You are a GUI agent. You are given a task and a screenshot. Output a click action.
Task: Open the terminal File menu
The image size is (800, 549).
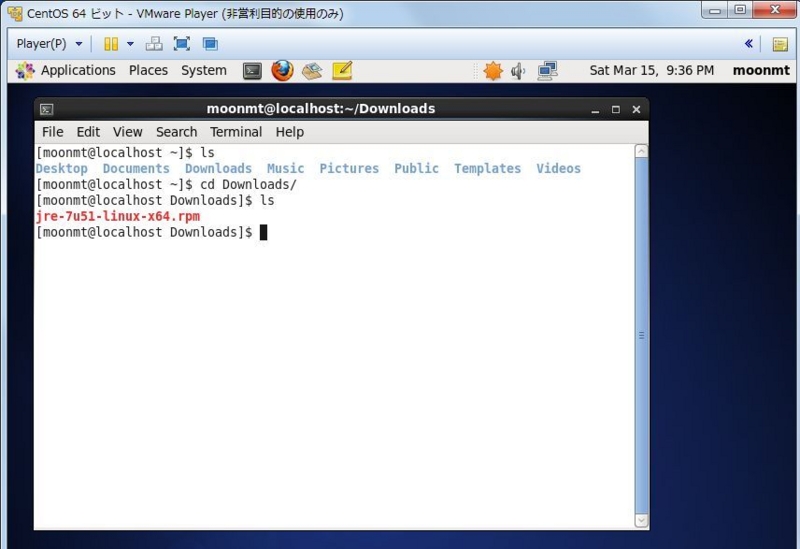(53, 132)
